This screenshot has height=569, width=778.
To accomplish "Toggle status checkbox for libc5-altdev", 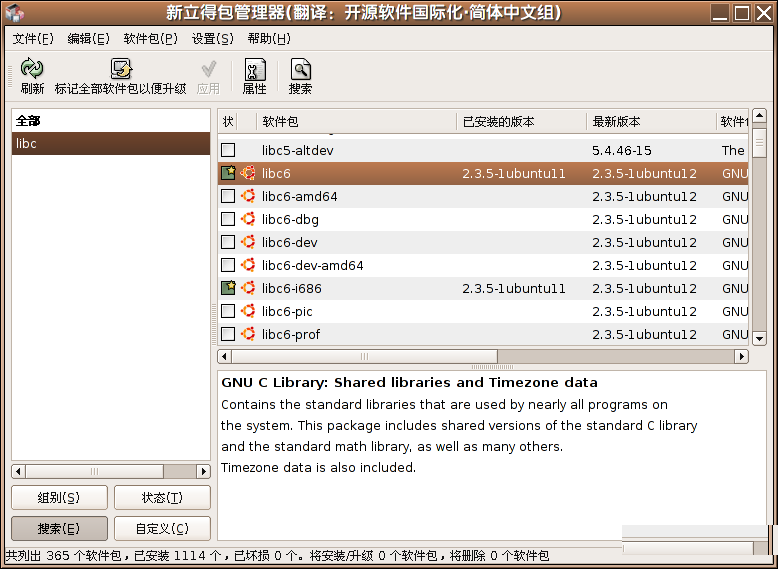I will [x=228, y=150].
